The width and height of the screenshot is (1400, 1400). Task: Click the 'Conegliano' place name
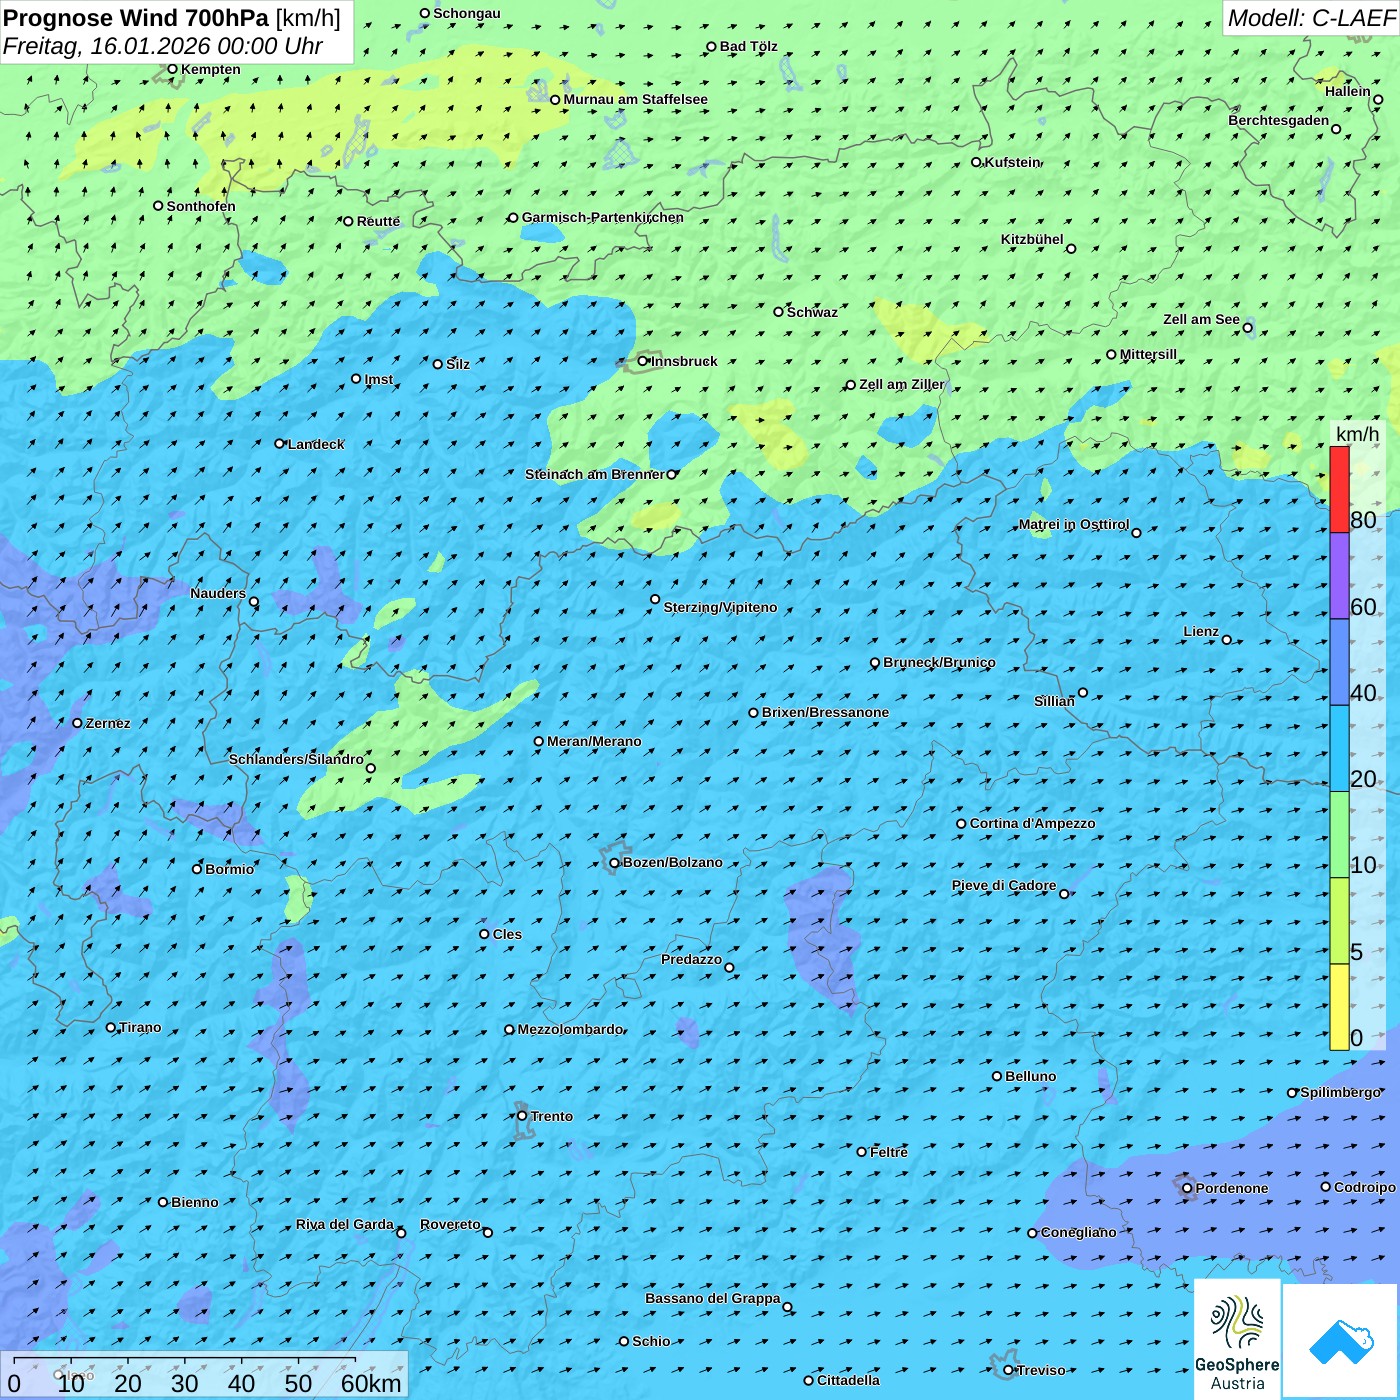1078,1232
